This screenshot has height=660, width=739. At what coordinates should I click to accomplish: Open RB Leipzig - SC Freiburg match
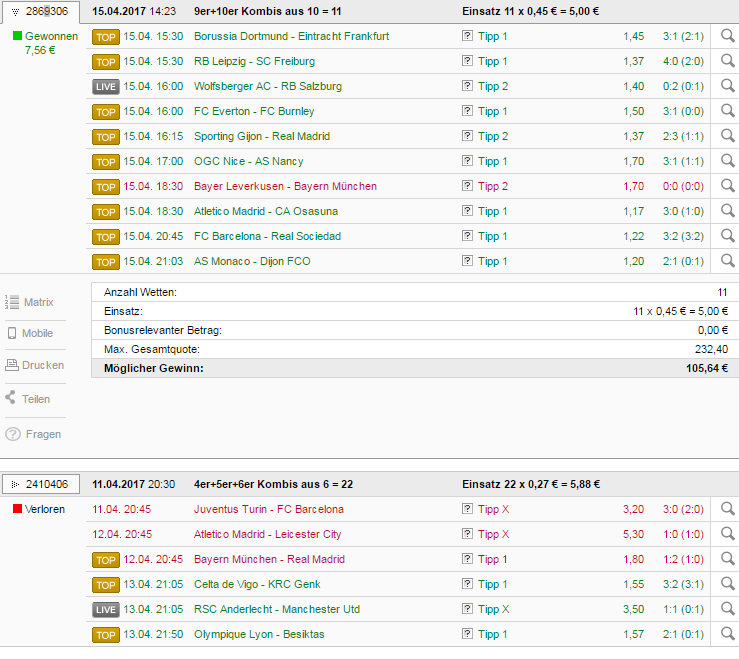tap(255, 61)
